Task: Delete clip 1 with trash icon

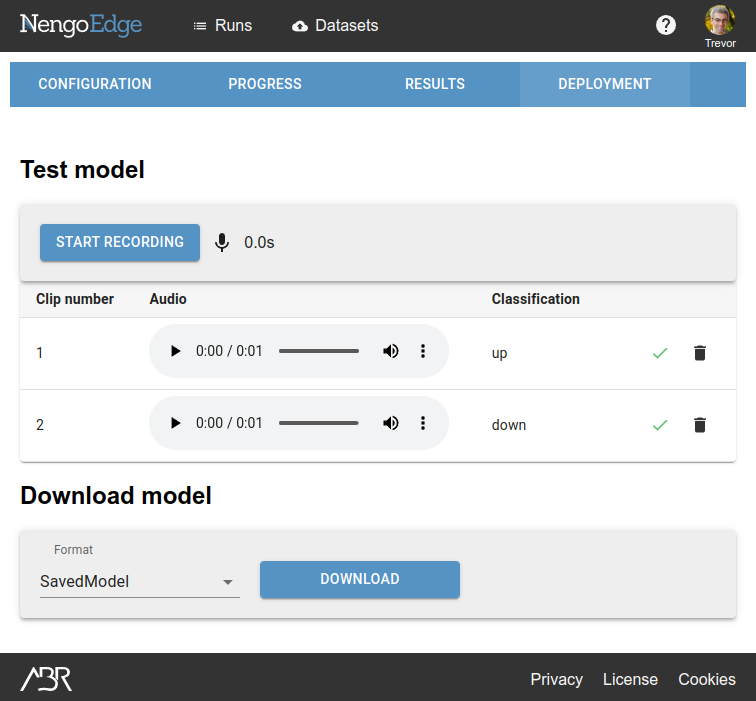Action: point(700,353)
